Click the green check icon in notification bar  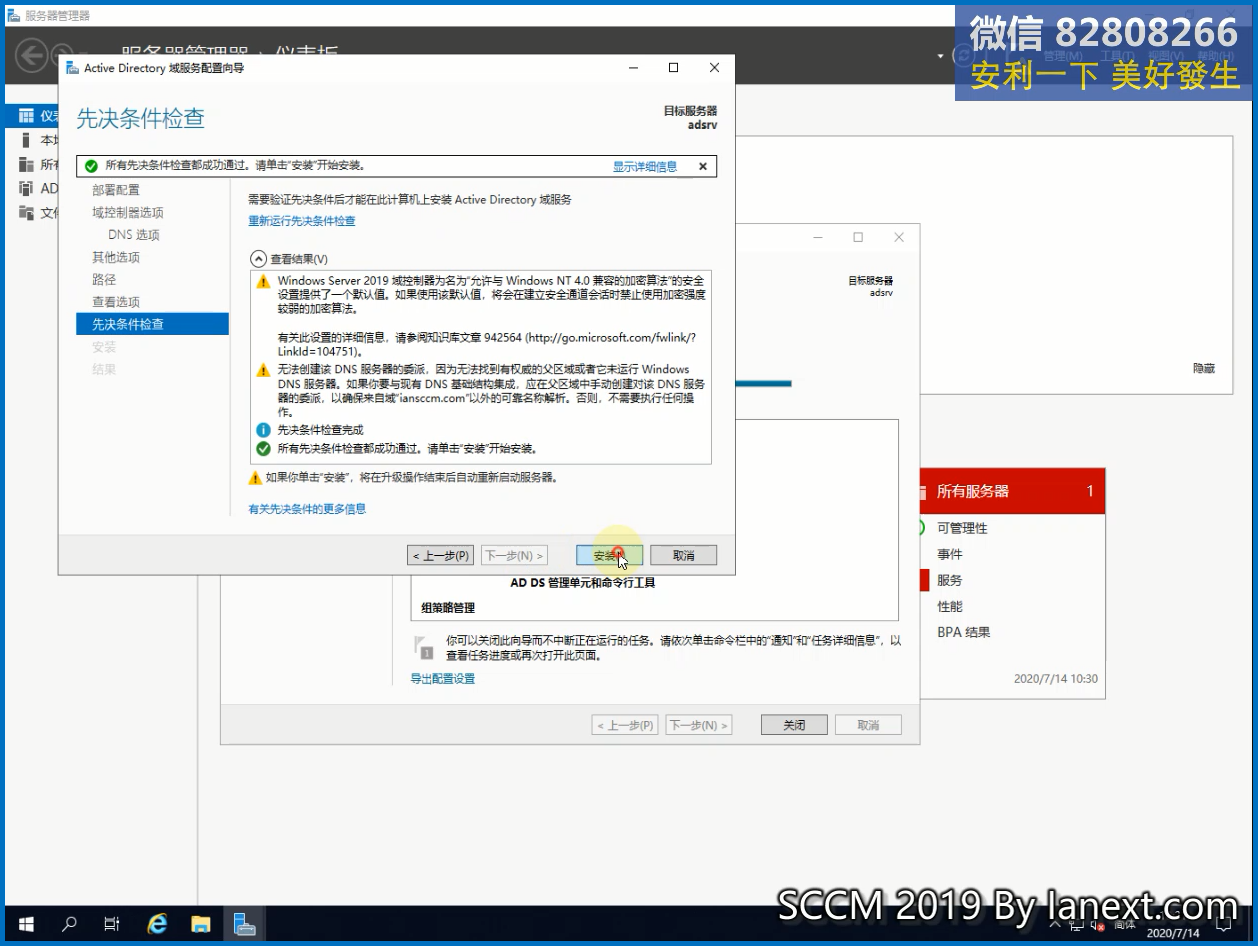click(92, 166)
